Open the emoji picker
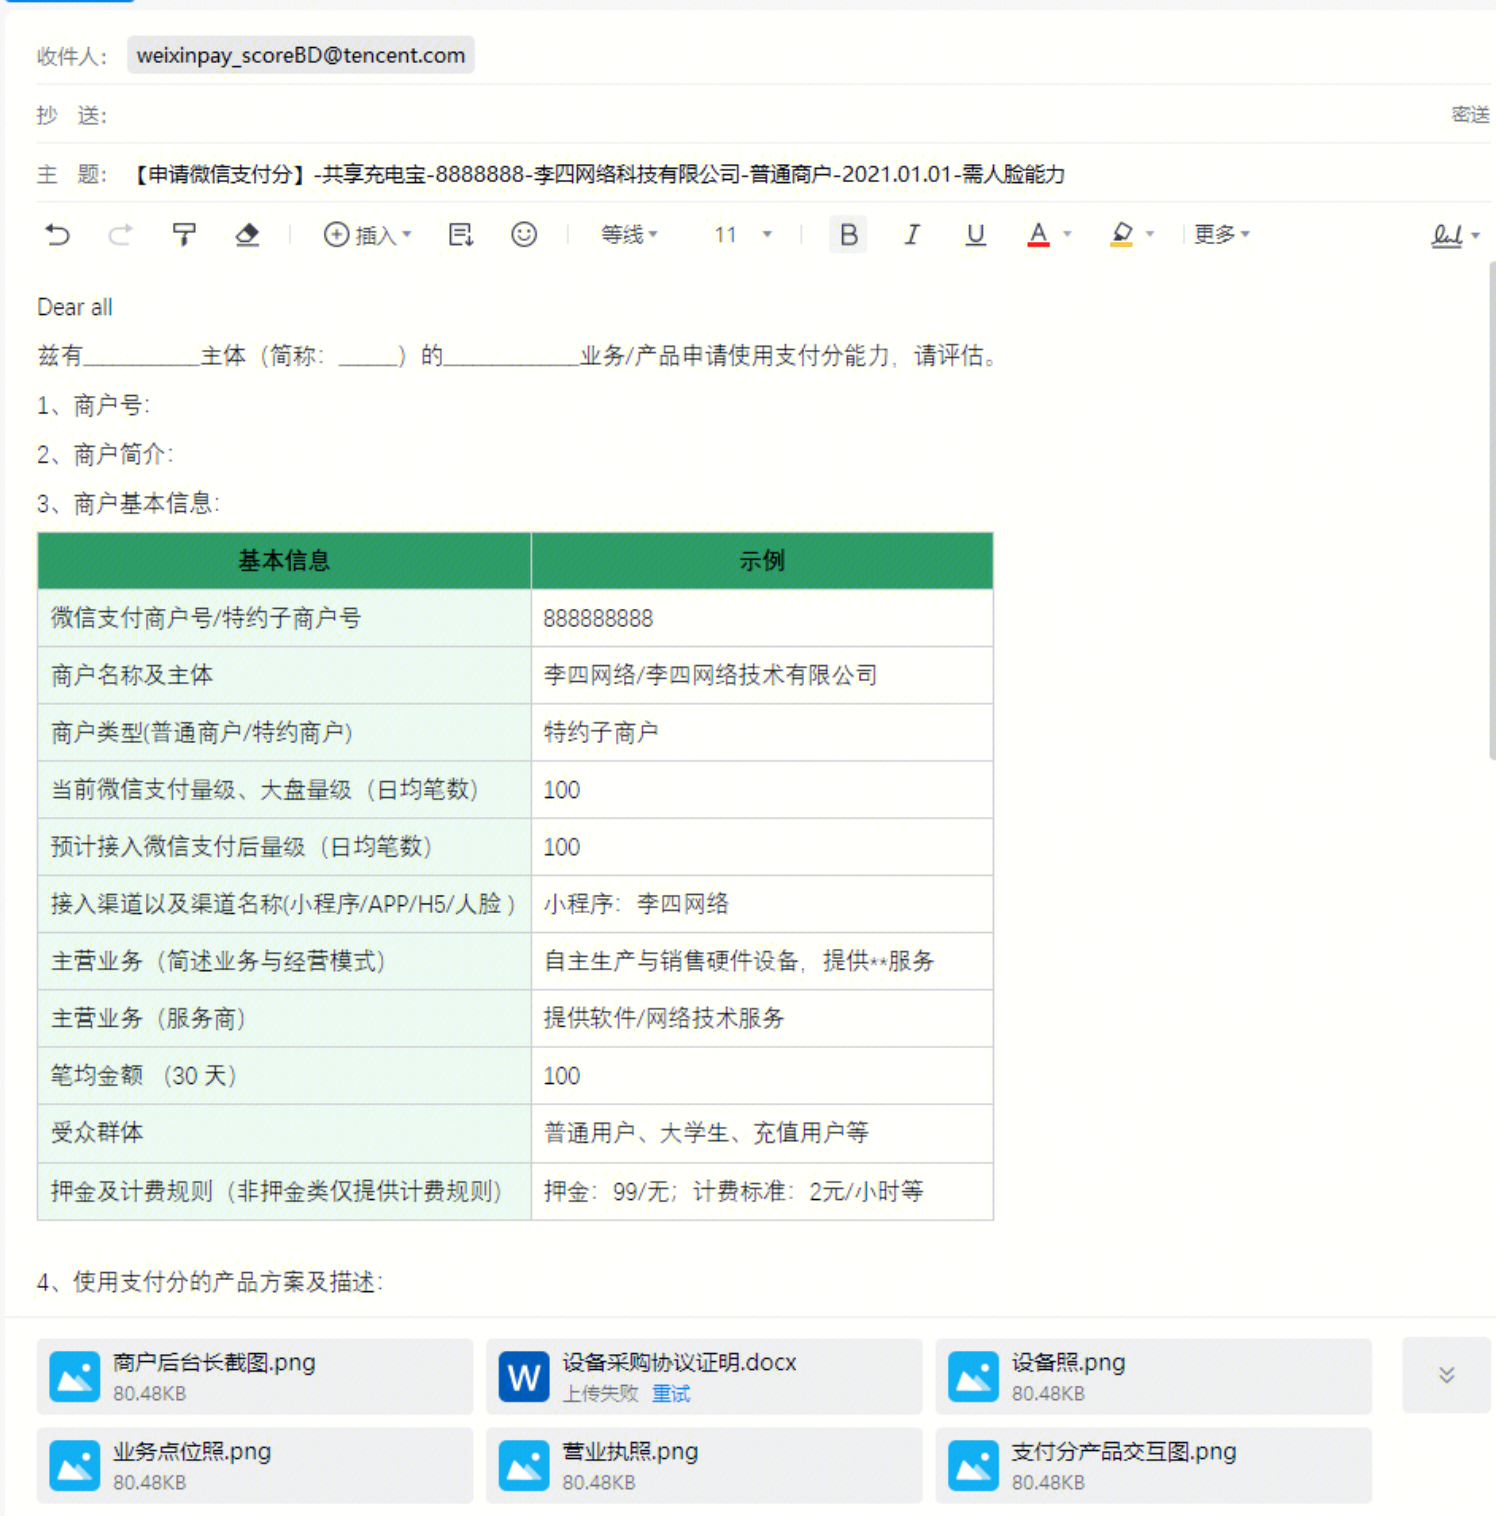The width and height of the screenshot is (1496, 1516). click(x=524, y=235)
